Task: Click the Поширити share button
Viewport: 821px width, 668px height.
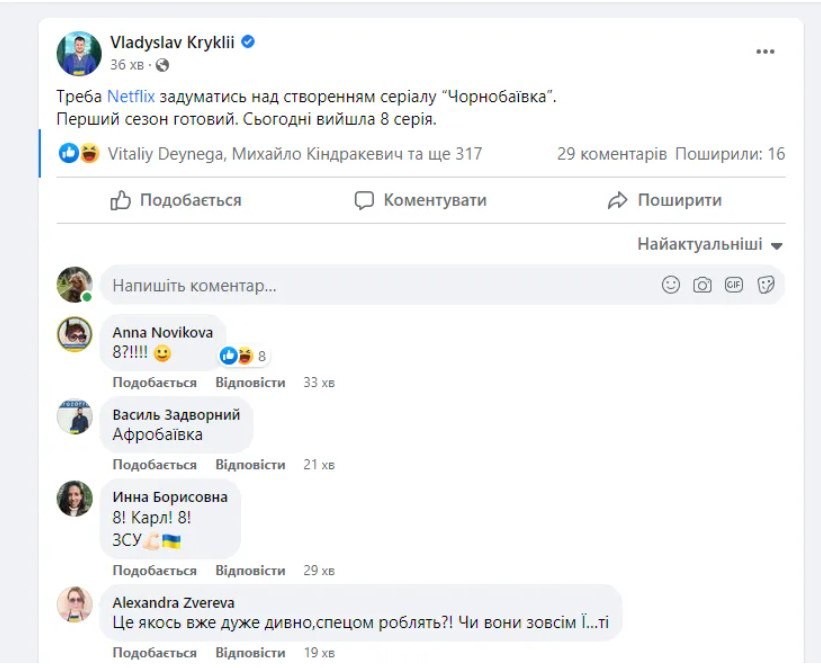Action: click(664, 200)
